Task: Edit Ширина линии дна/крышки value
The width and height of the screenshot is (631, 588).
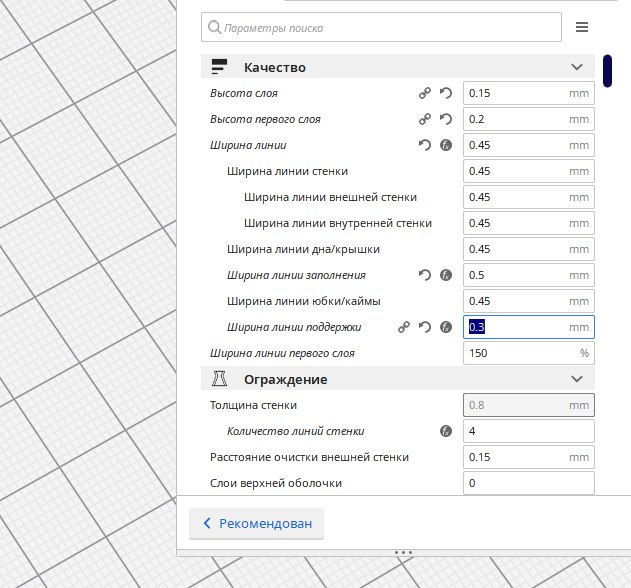Action: (x=529, y=249)
